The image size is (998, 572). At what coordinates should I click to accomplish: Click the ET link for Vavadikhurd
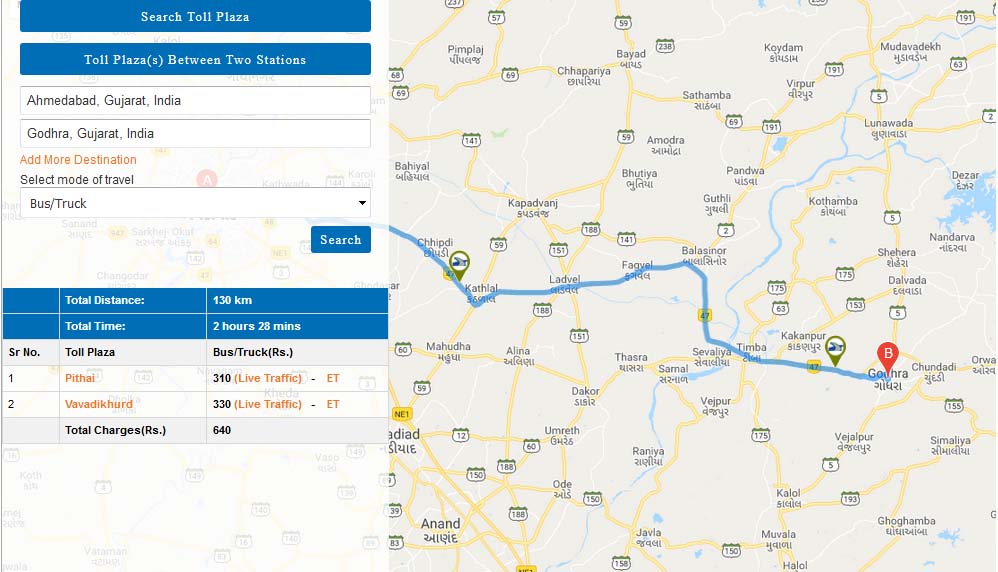(x=333, y=405)
